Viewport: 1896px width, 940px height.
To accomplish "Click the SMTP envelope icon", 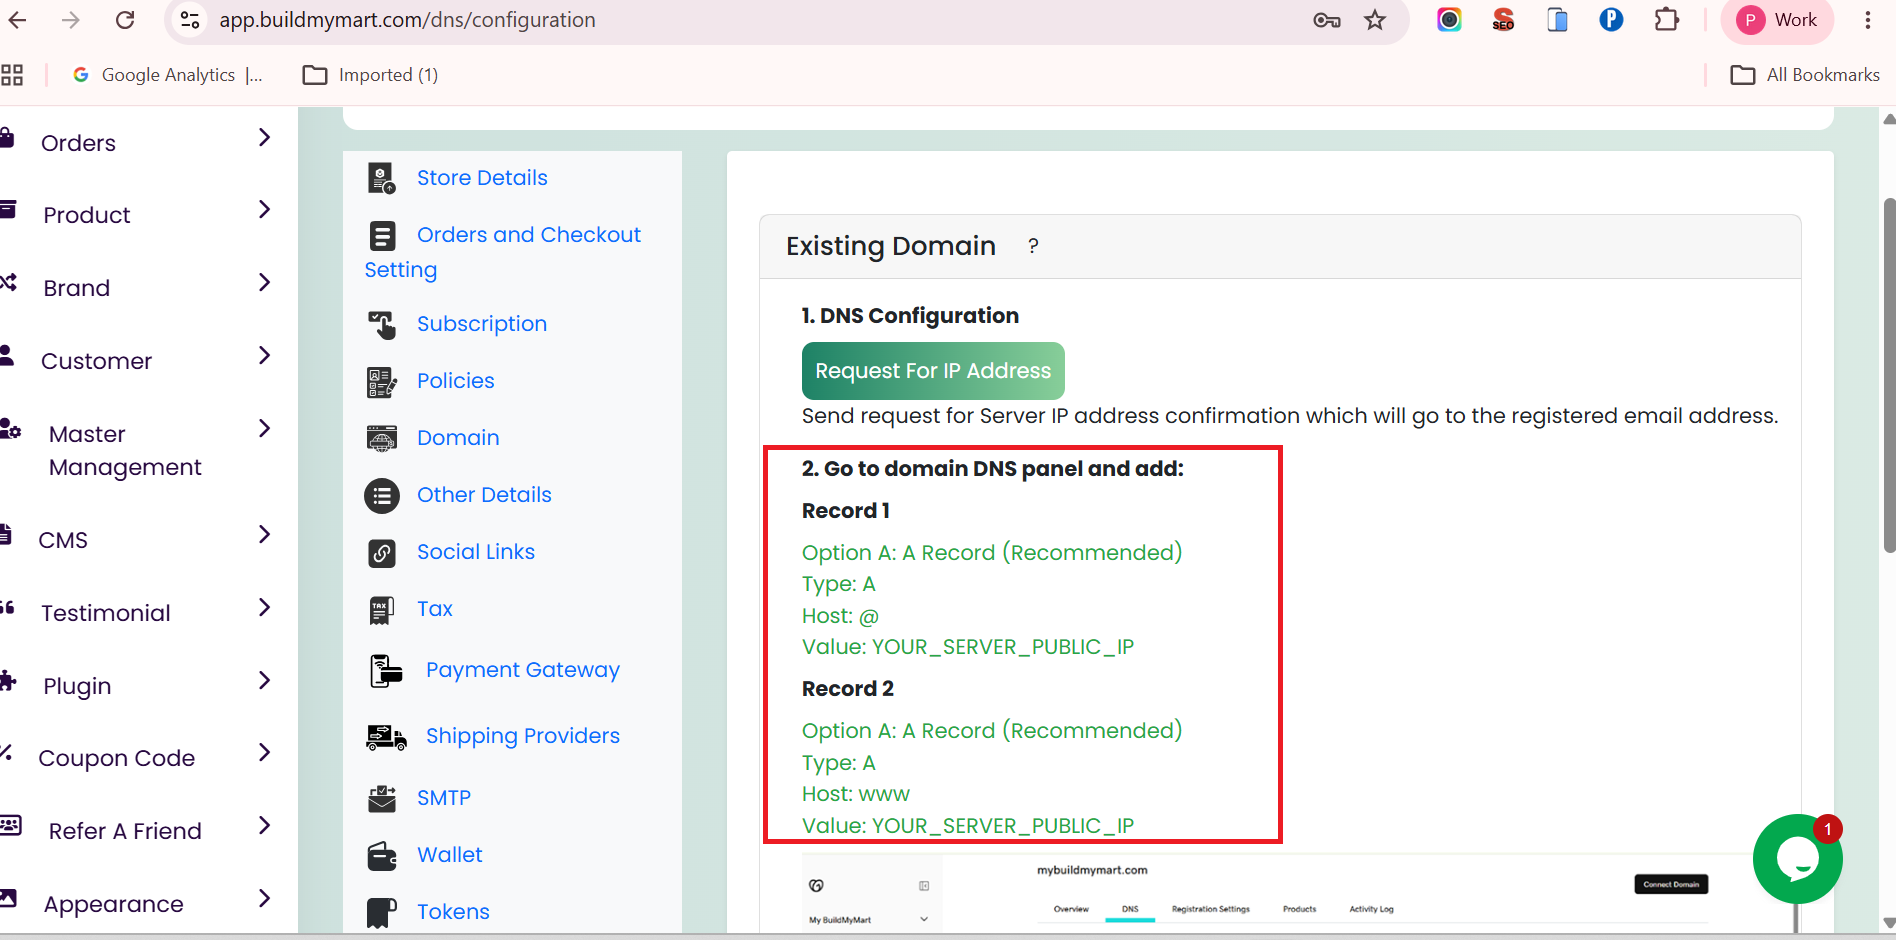I will click(381, 799).
